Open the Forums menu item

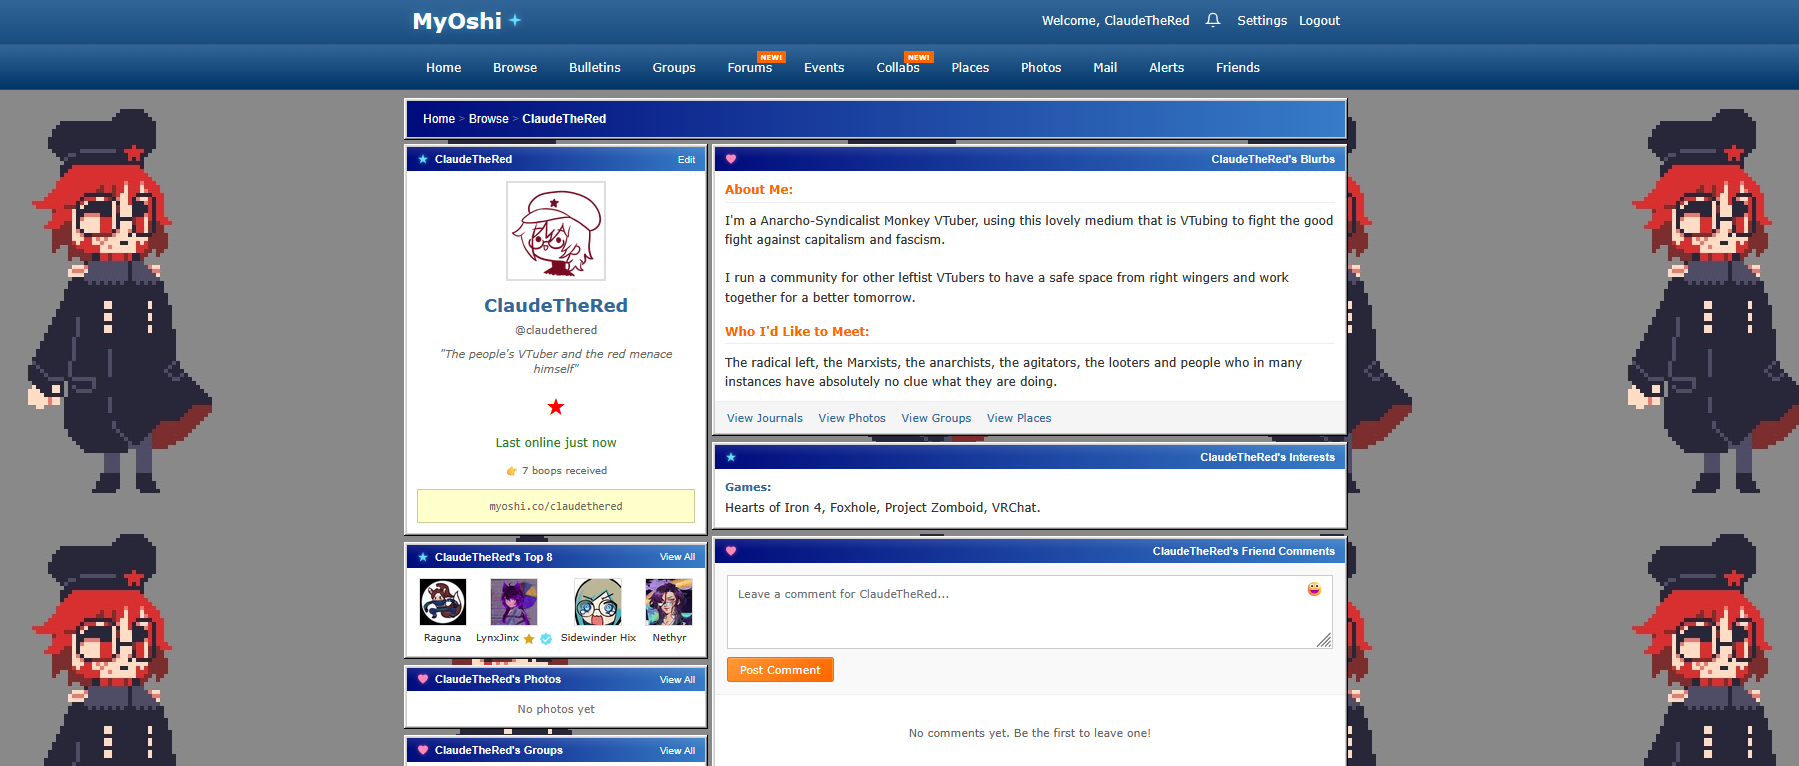(x=749, y=68)
